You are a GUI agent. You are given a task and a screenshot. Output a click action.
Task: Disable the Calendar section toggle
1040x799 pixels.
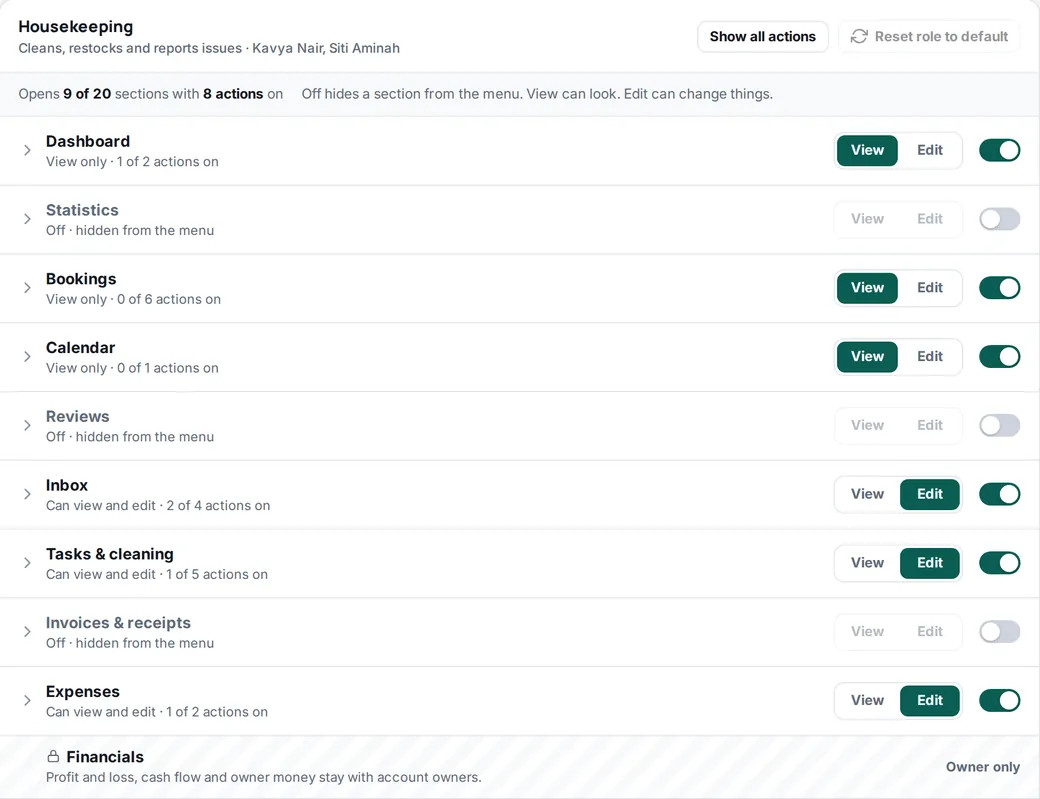pyautogui.click(x=1000, y=357)
